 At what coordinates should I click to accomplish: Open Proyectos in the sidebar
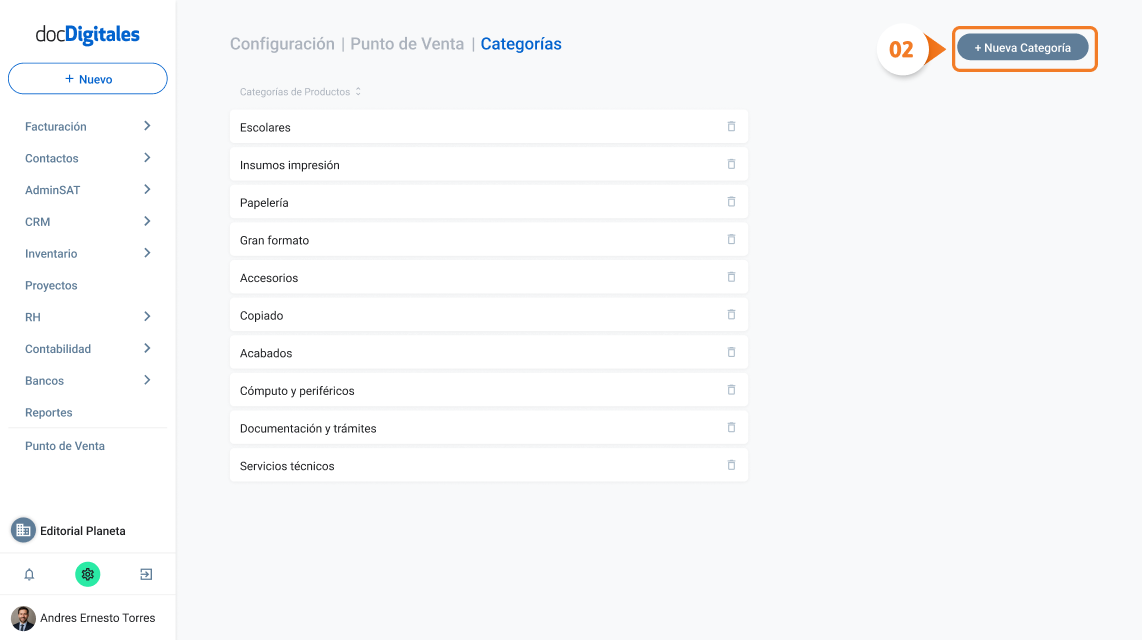[x=51, y=285]
